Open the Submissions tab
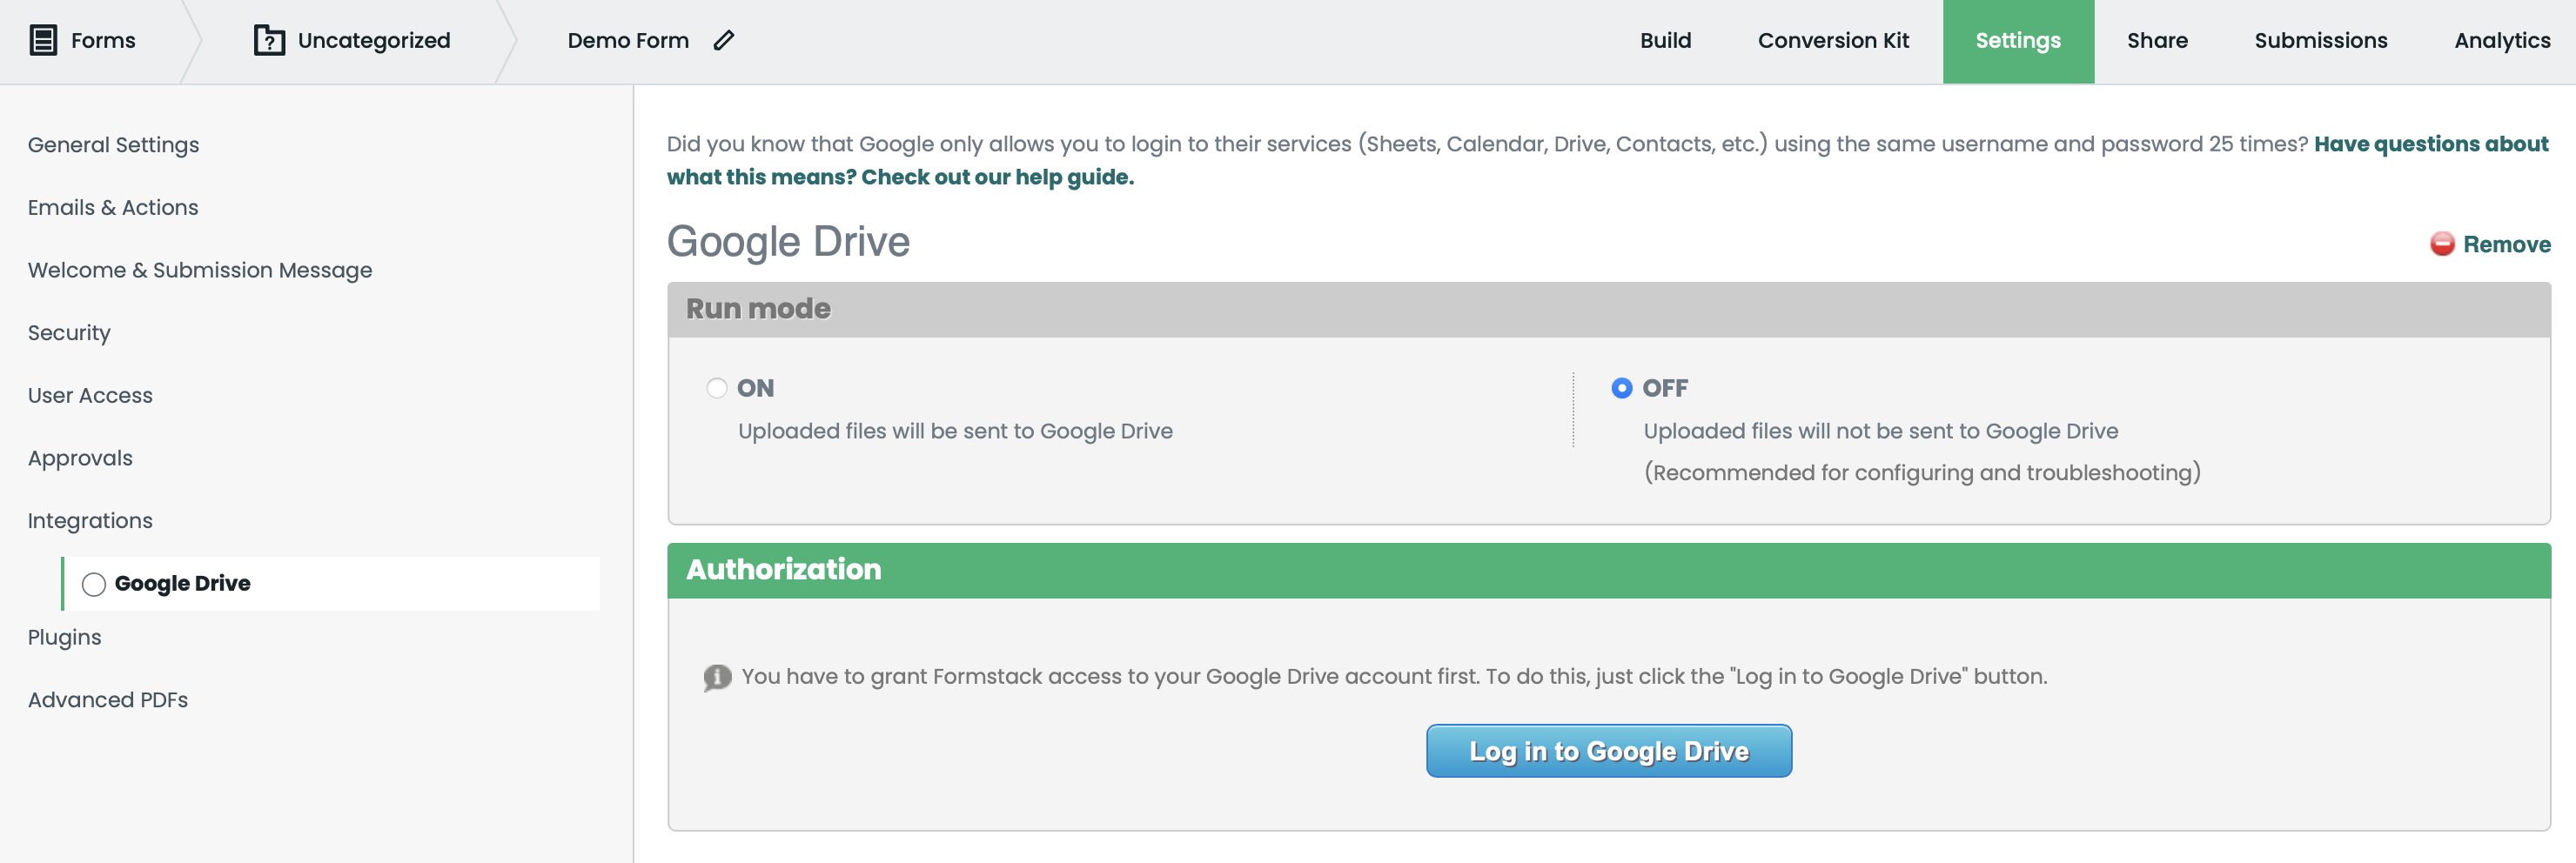The image size is (2576, 863). 2320,41
